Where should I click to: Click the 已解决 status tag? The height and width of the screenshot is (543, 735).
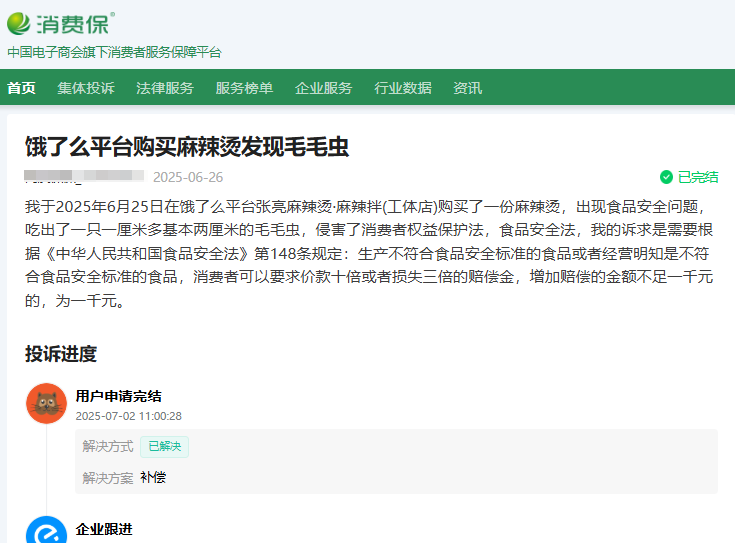(165, 446)
